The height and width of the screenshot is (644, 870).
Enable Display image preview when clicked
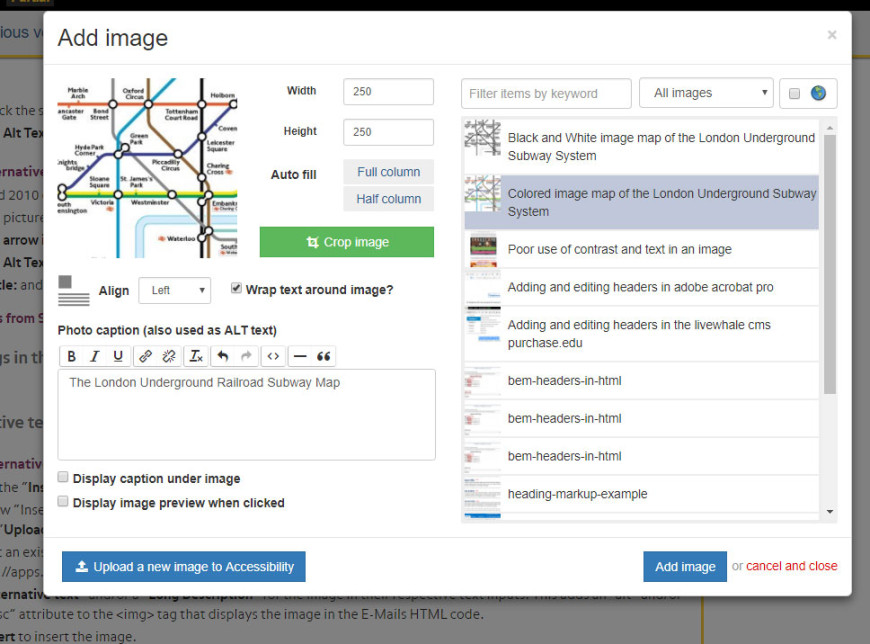pyautogui.click(x=63, y=501)
